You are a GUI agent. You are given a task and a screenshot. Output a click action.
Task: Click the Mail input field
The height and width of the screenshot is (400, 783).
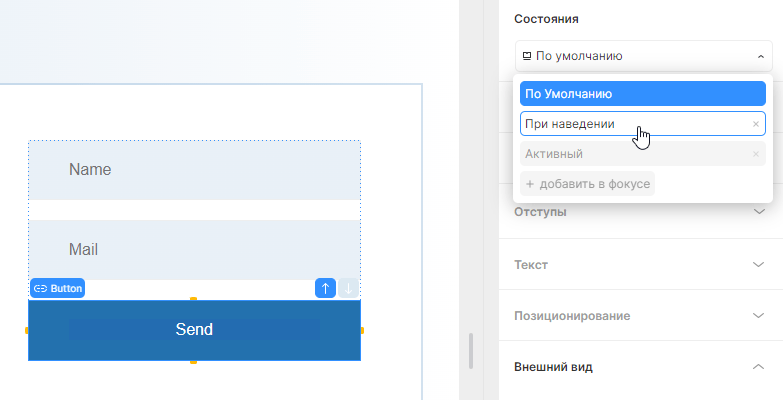(194, 250)
